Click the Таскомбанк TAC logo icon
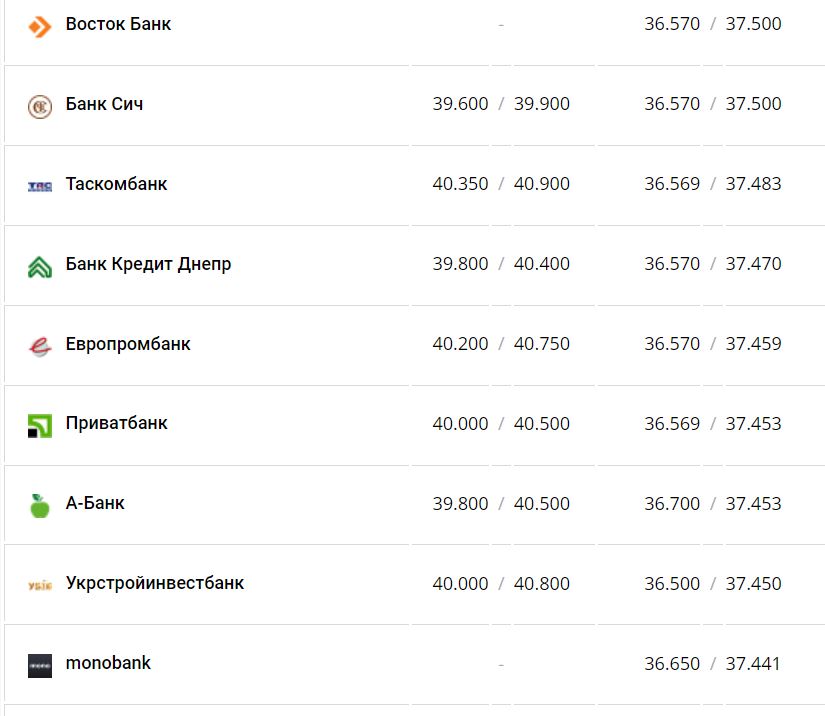 (x=39, y=186)
